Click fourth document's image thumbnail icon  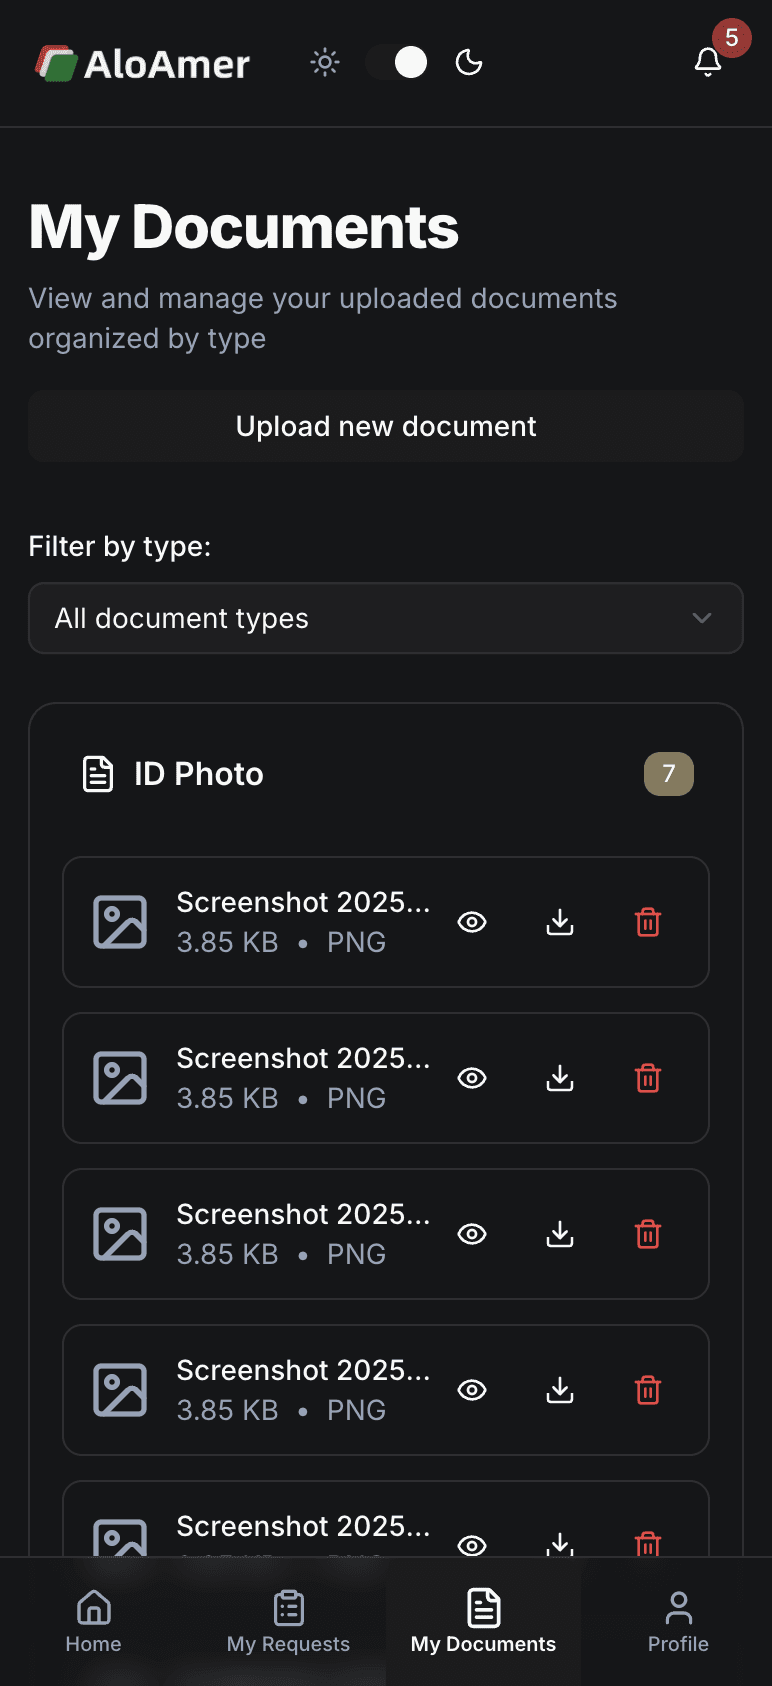(x=120, y=1390)
